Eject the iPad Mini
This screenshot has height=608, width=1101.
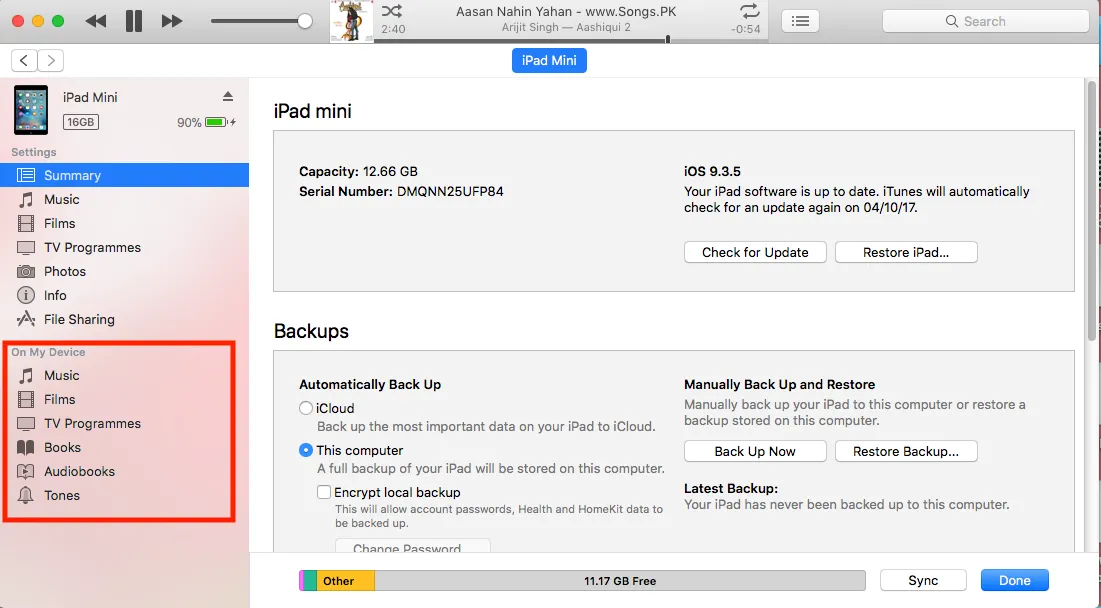click(228, 96)
